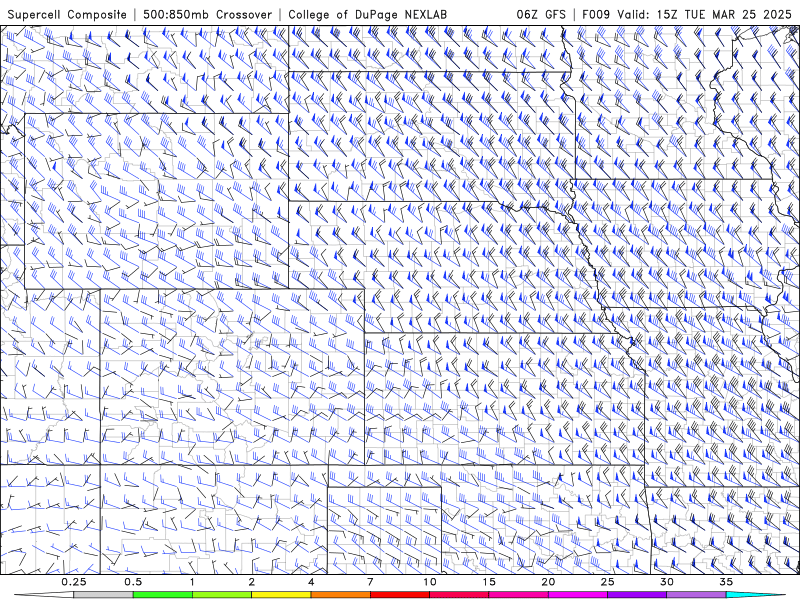Select the gray 0.25–0.5 color bar segment
The image size is (800, 600).
(104, 595)
